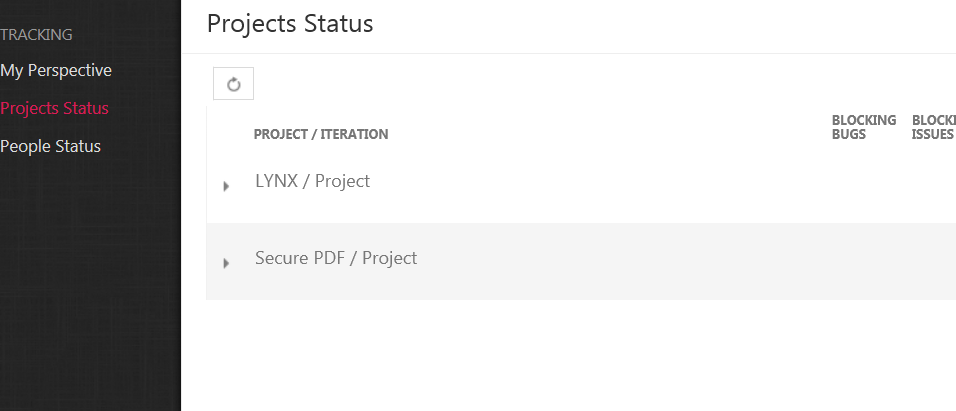Click the TRACKING section header

[37, 34]
